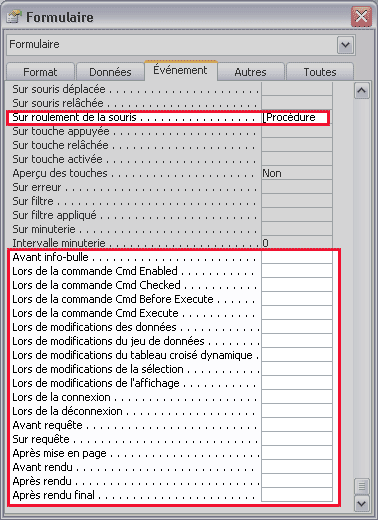This screenshot has width=378, height=520.
Task: Select the Événement tab
Action: point(180,70)
